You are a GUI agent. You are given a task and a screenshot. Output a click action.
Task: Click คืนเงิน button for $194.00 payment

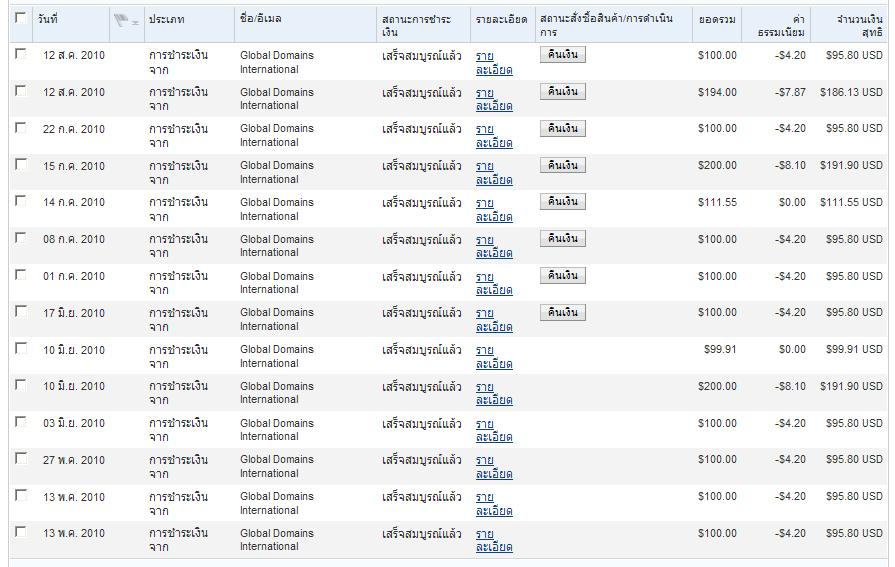click(563, 92)
